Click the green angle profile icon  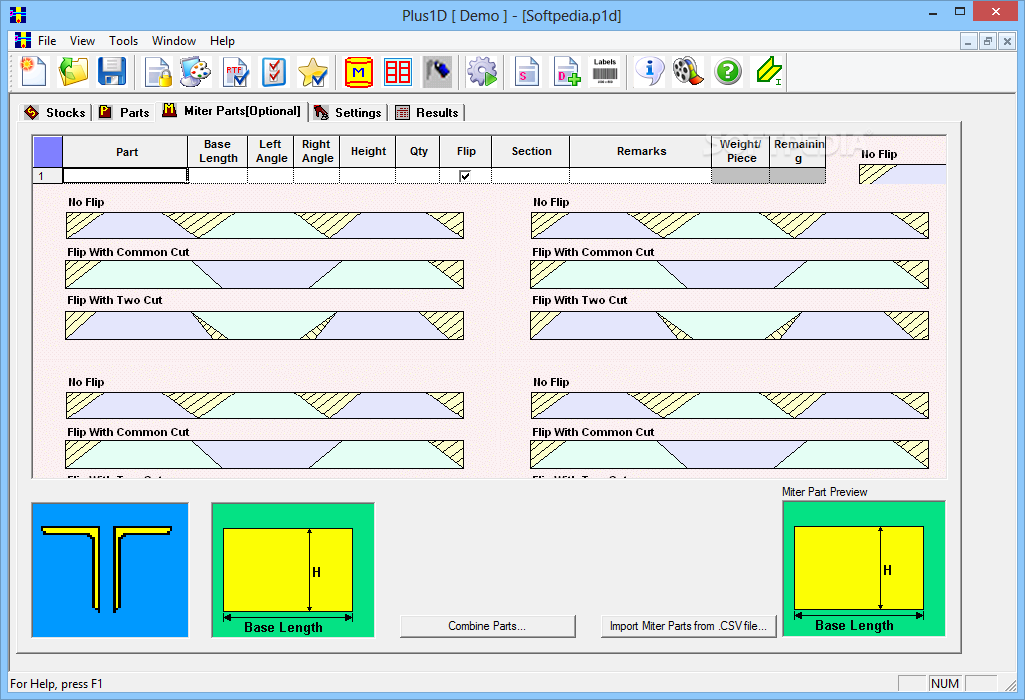pos(768,71)
